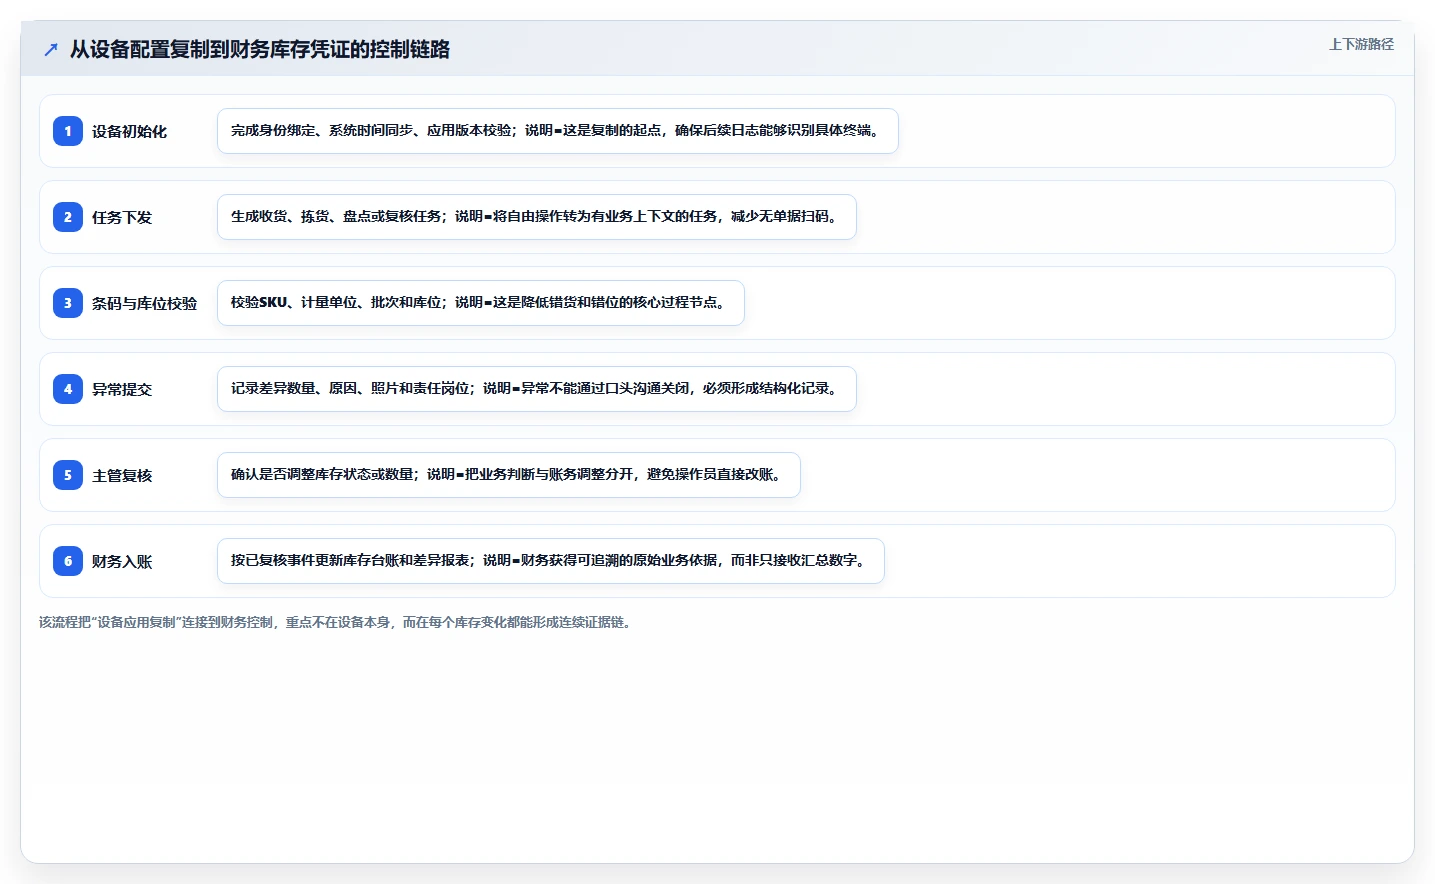The image size is (1435, 884).
Task: Open description box starting 记录差异数量
Action: pos(537,389)
